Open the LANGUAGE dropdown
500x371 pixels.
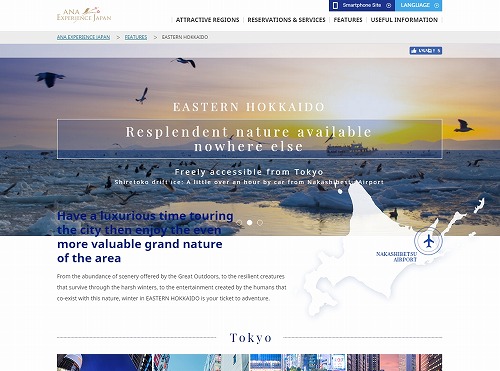(419, 5)
